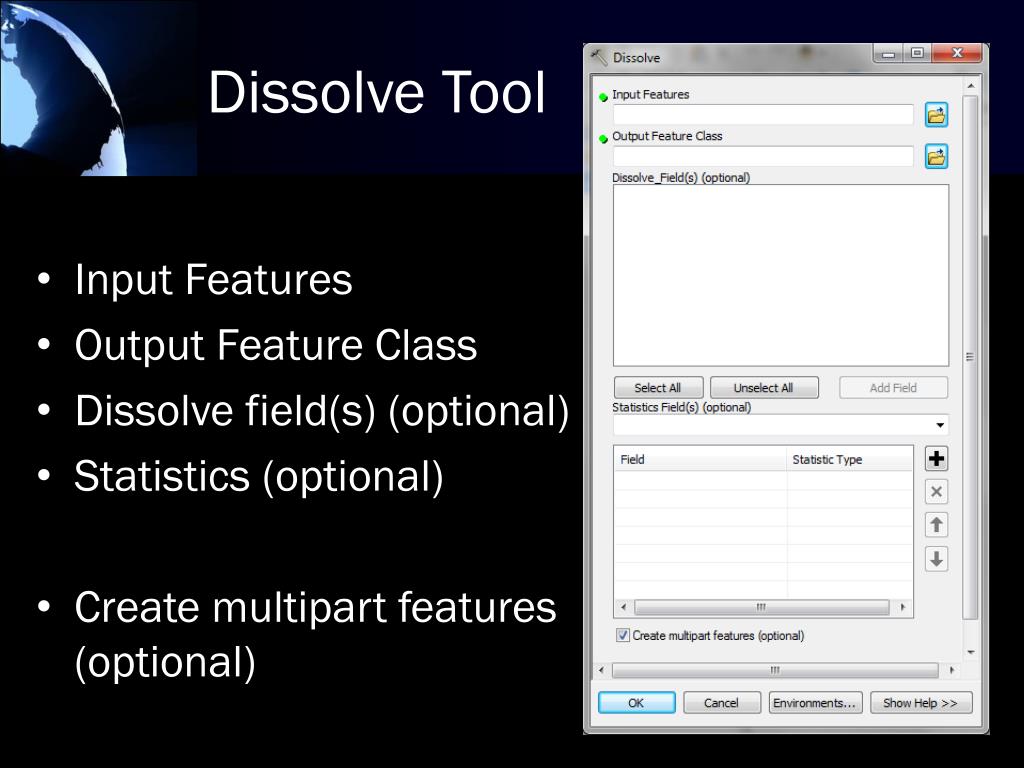Click the Add Field button

(893, 387)
